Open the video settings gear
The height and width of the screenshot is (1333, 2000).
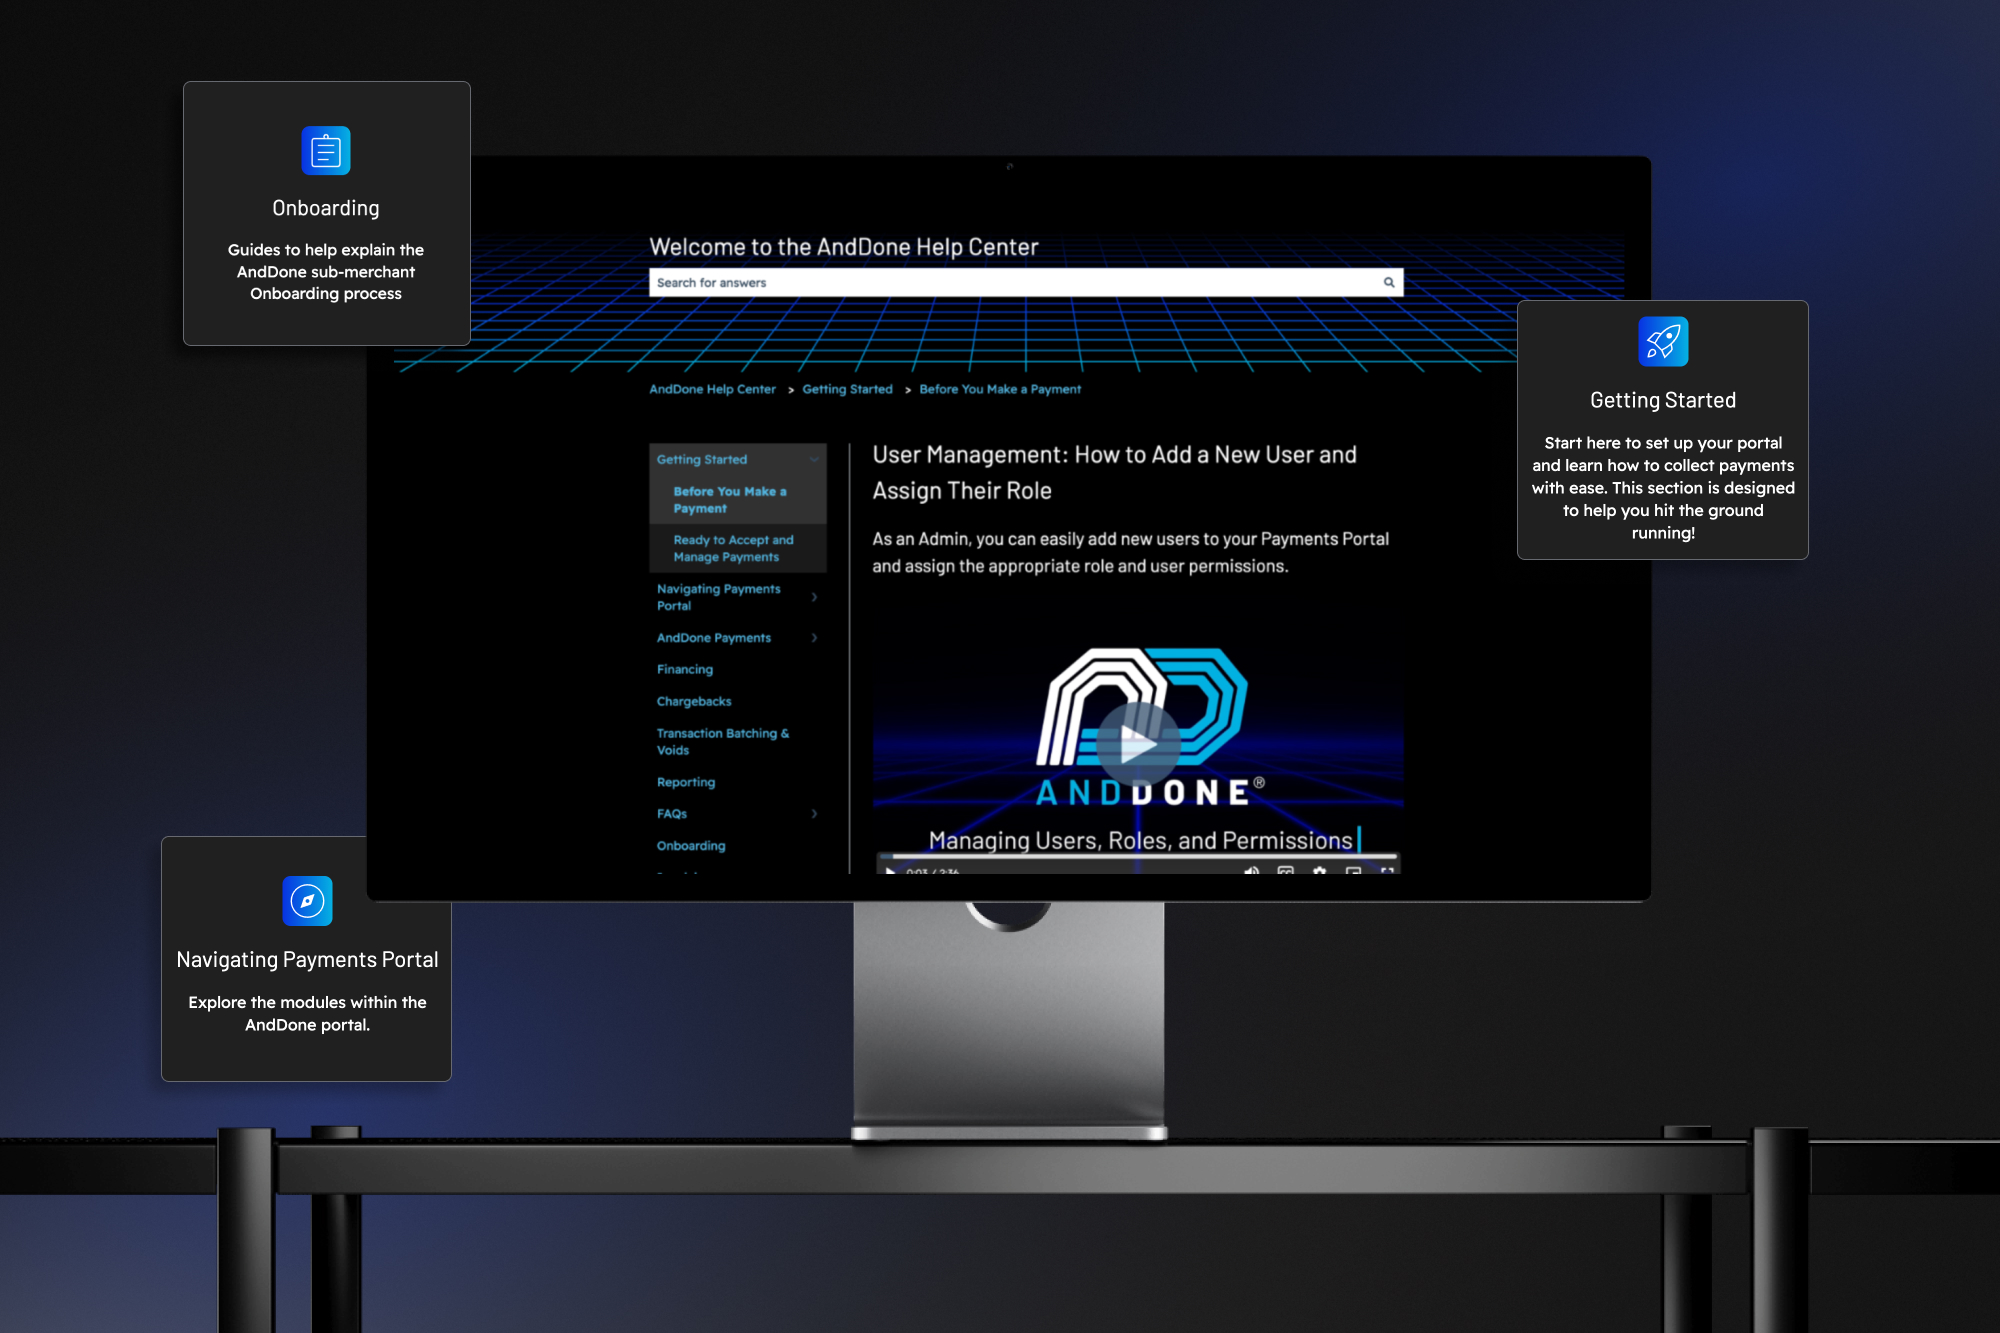pyautogui.click(x=1320, y=871)
